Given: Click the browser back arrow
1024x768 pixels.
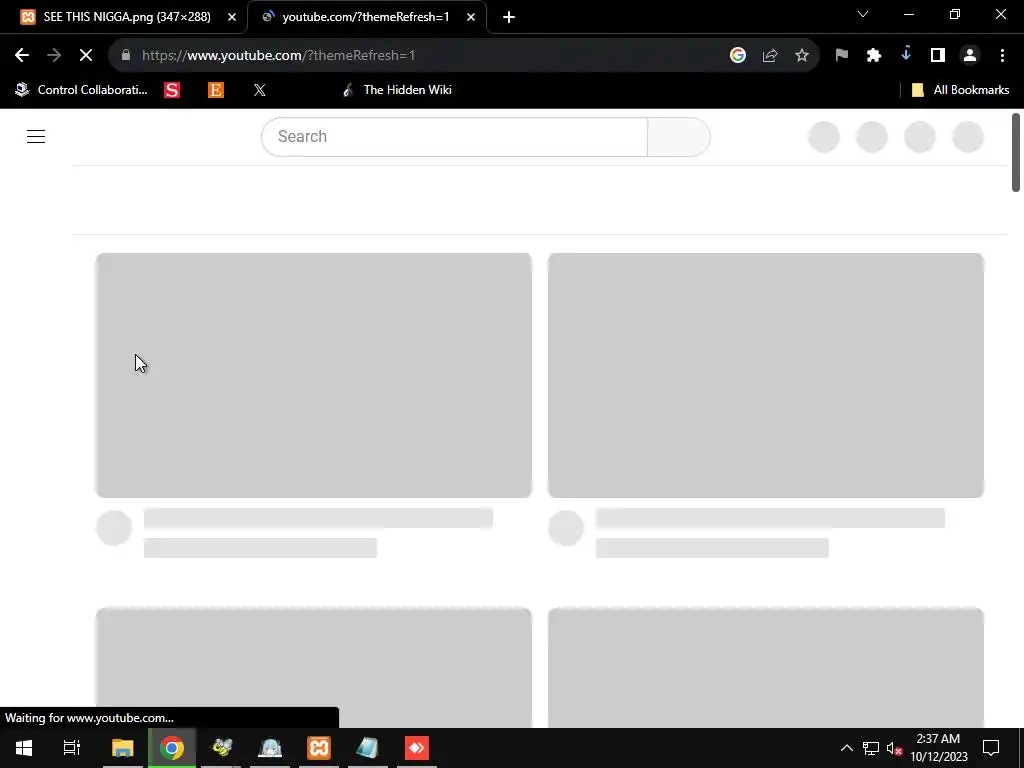Looking at the screenshot, I should [22, 56].
